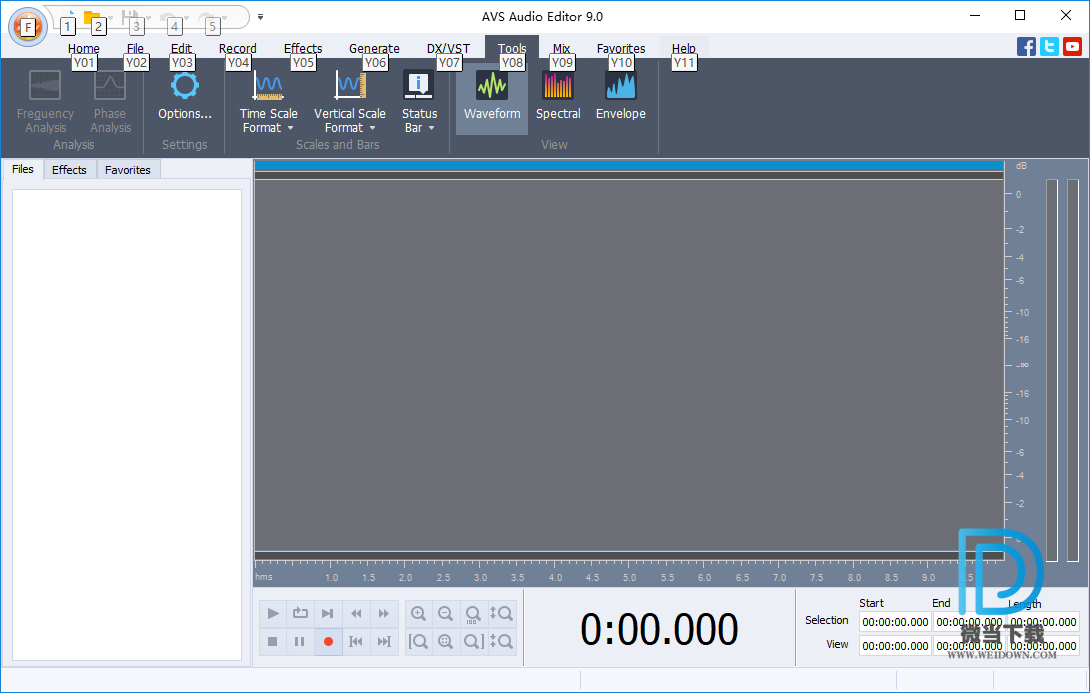Click the rewind button
1090x693 pixels.
click(x=356, y=613)
